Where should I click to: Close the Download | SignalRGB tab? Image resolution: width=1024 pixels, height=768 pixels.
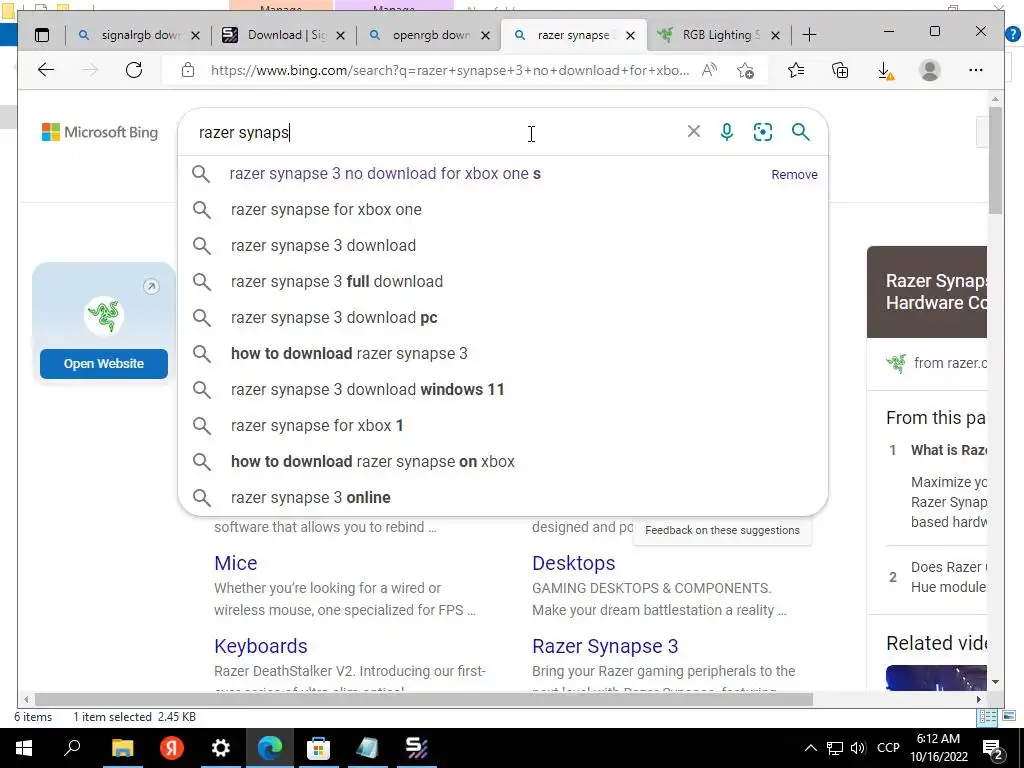pyautogui.click(x=340, y=35)
